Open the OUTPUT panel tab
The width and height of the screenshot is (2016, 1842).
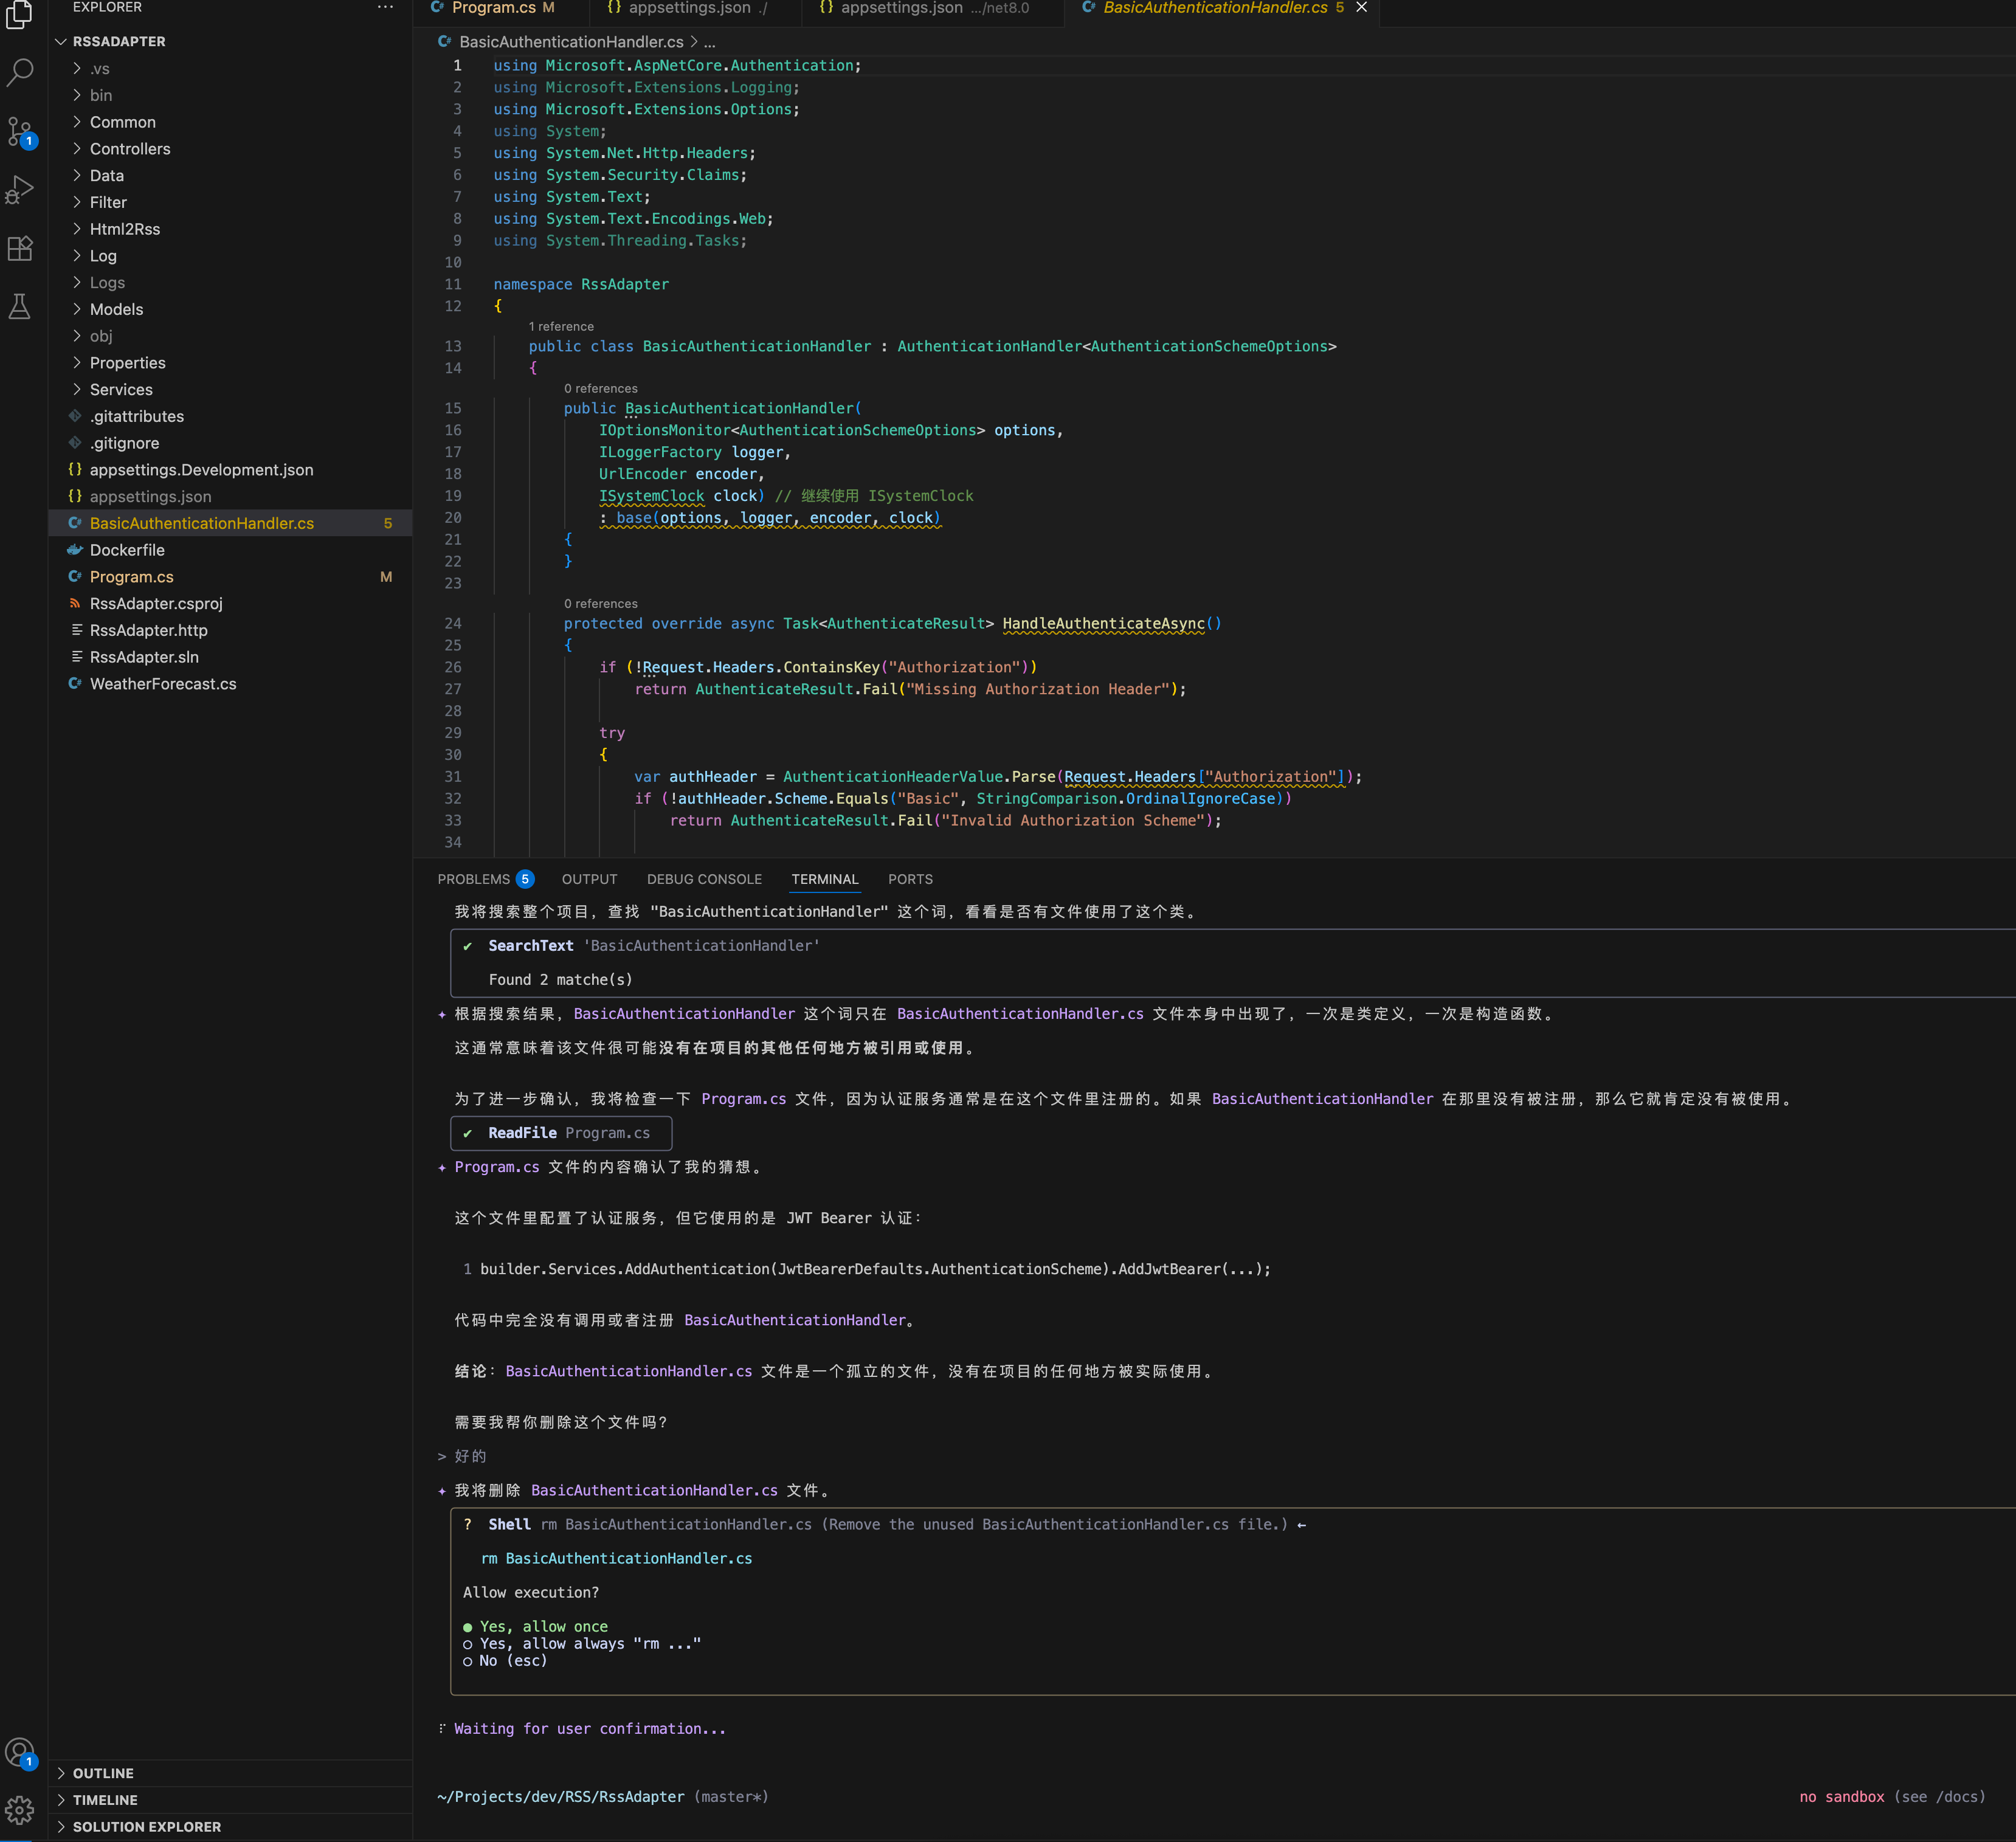tap(589, 879)
